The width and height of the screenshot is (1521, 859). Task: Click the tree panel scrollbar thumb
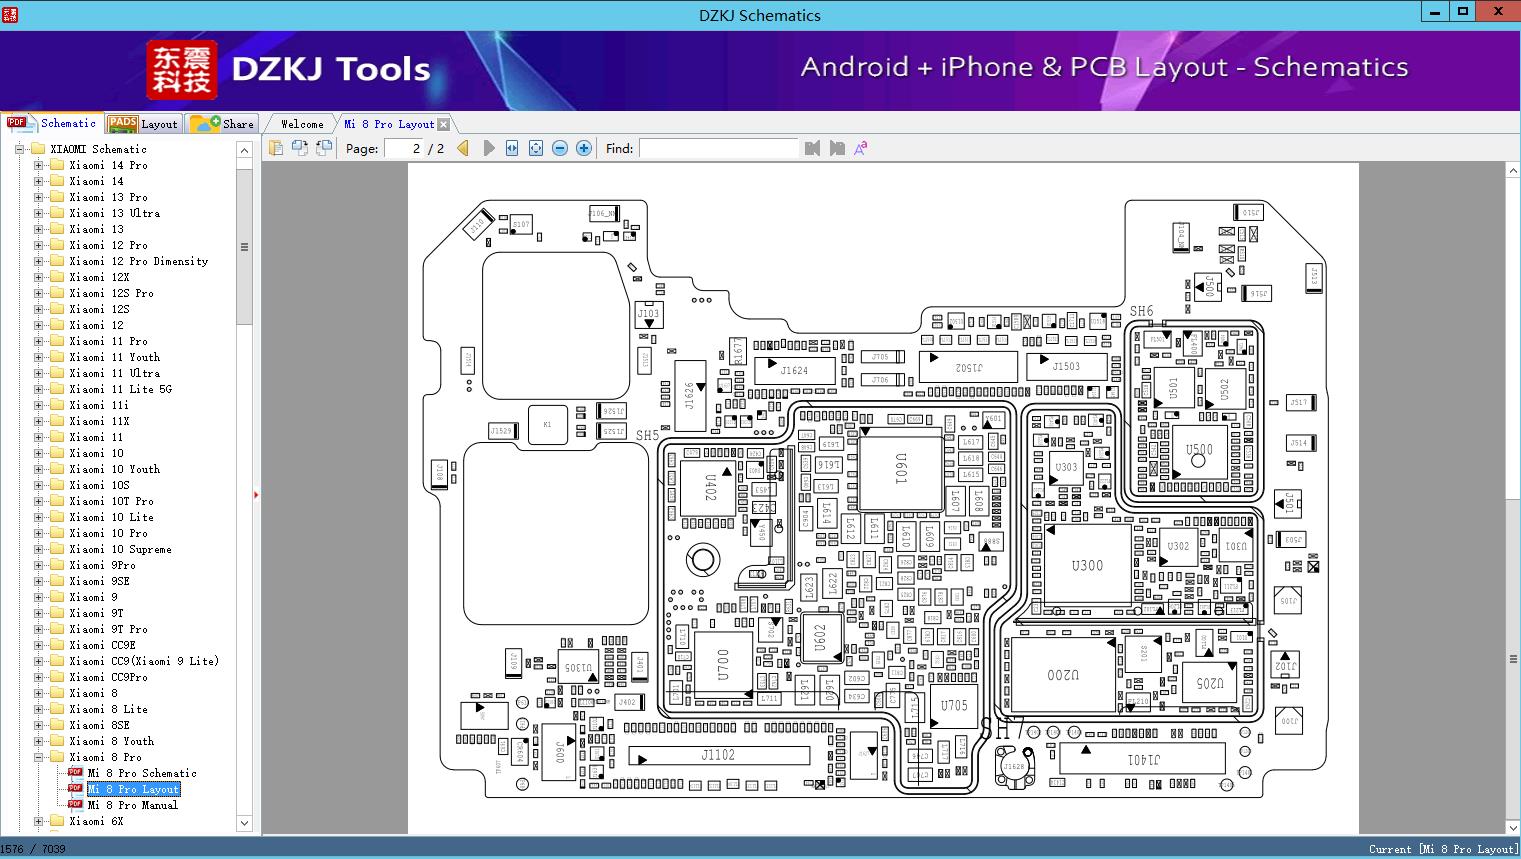pyautogui.click(x=244, y=247)
